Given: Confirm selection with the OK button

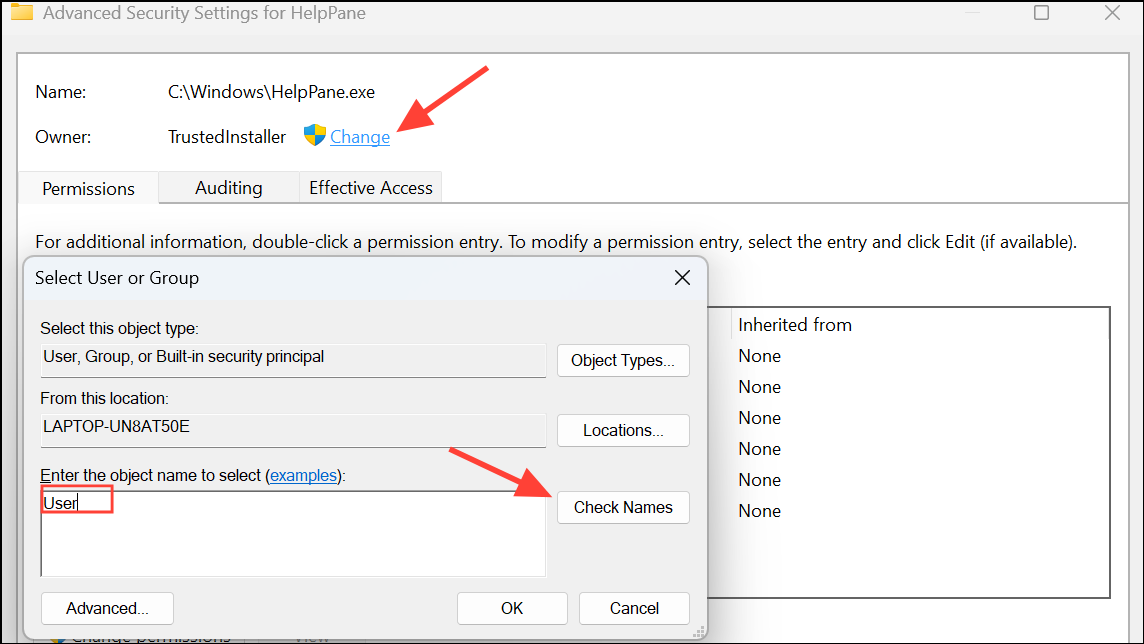Looking at the screenshot, I should point(512,608).
